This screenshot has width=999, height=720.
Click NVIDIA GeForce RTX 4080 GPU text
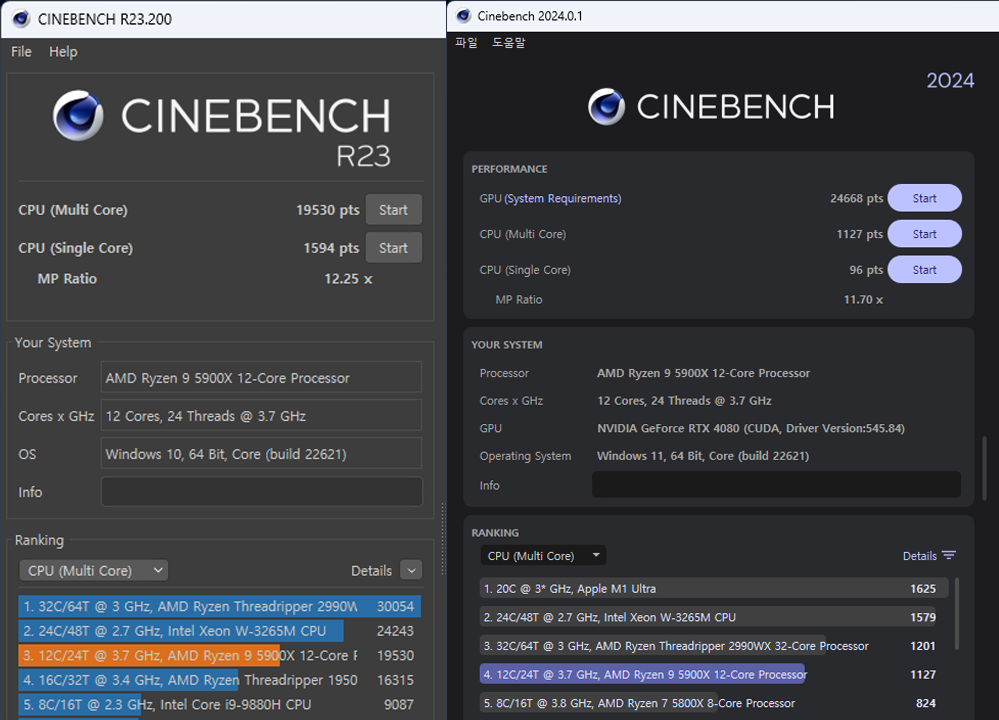(751, 428)
